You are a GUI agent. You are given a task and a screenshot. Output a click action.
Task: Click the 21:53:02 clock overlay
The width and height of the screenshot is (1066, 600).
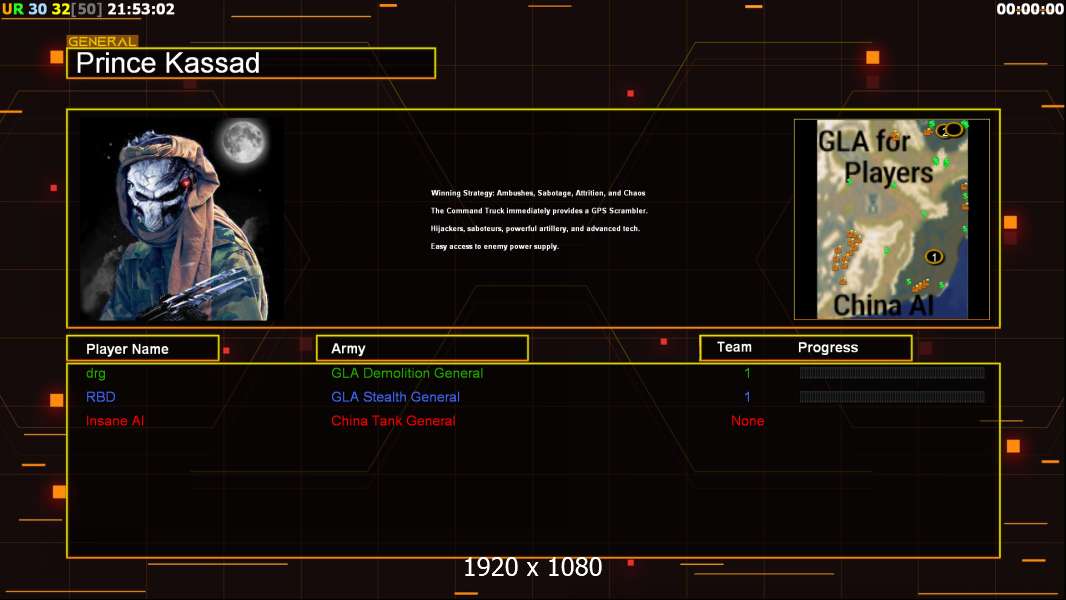[141, 9]
